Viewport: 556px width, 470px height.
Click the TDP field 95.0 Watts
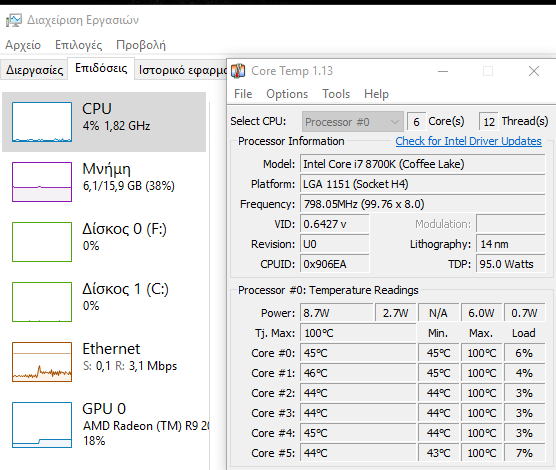tap(511, 264)
